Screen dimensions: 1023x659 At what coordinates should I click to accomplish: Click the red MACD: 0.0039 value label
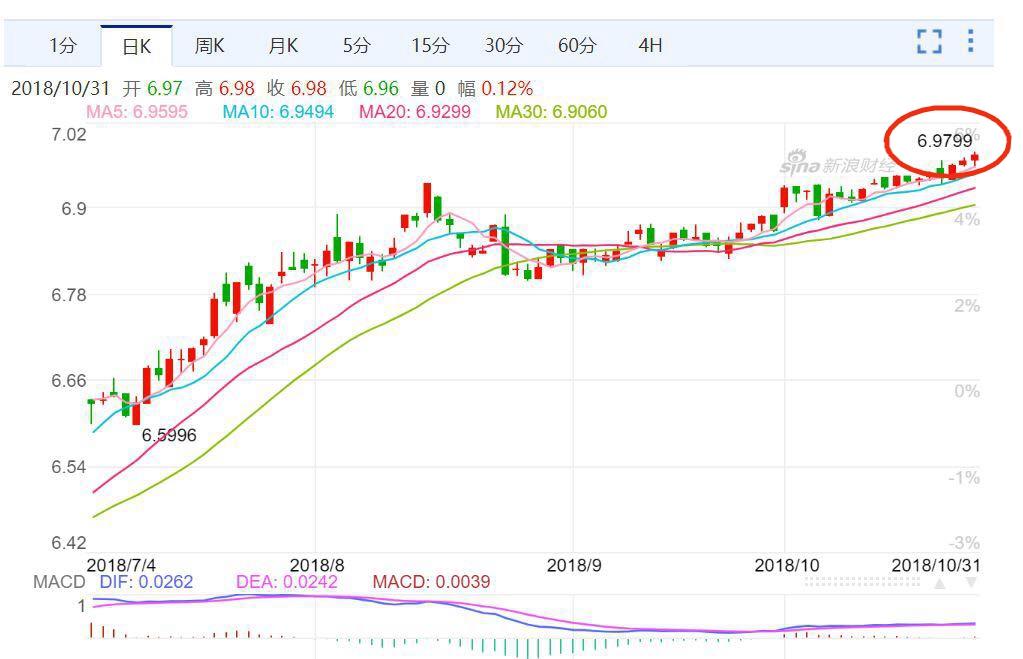[x=431, y=582]
